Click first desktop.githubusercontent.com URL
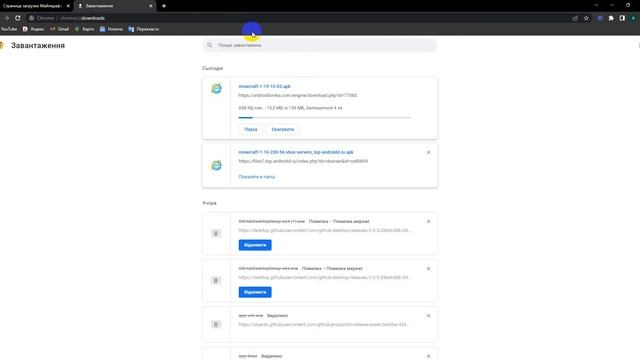Image resolution: width=640 pixels, height=360 pixels. (324, 231)
